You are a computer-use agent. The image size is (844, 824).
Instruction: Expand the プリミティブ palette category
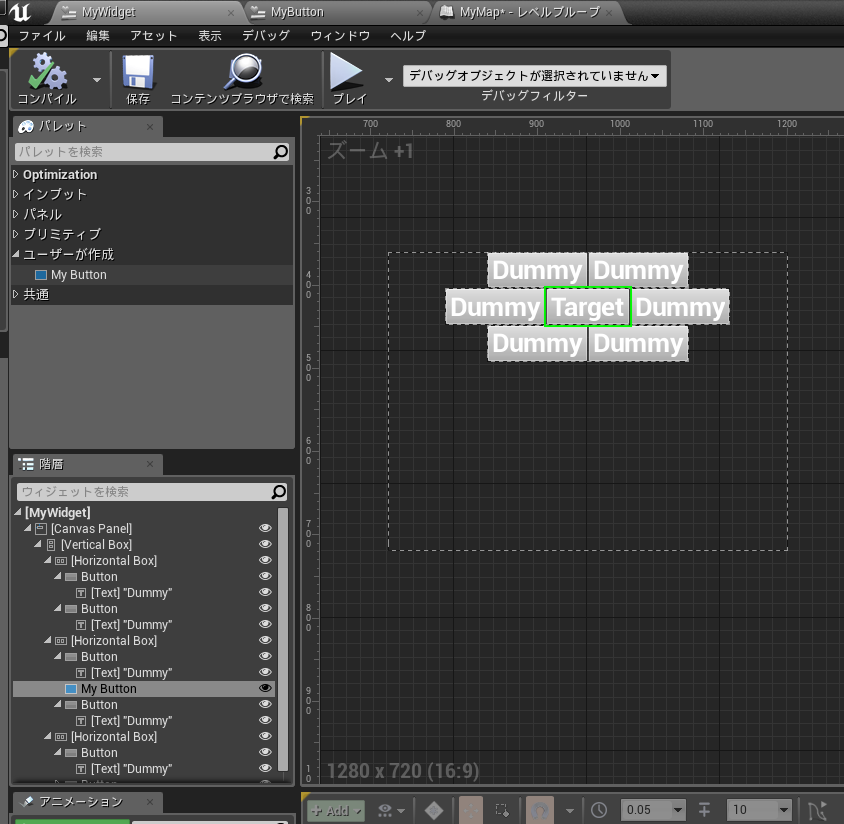16,234
